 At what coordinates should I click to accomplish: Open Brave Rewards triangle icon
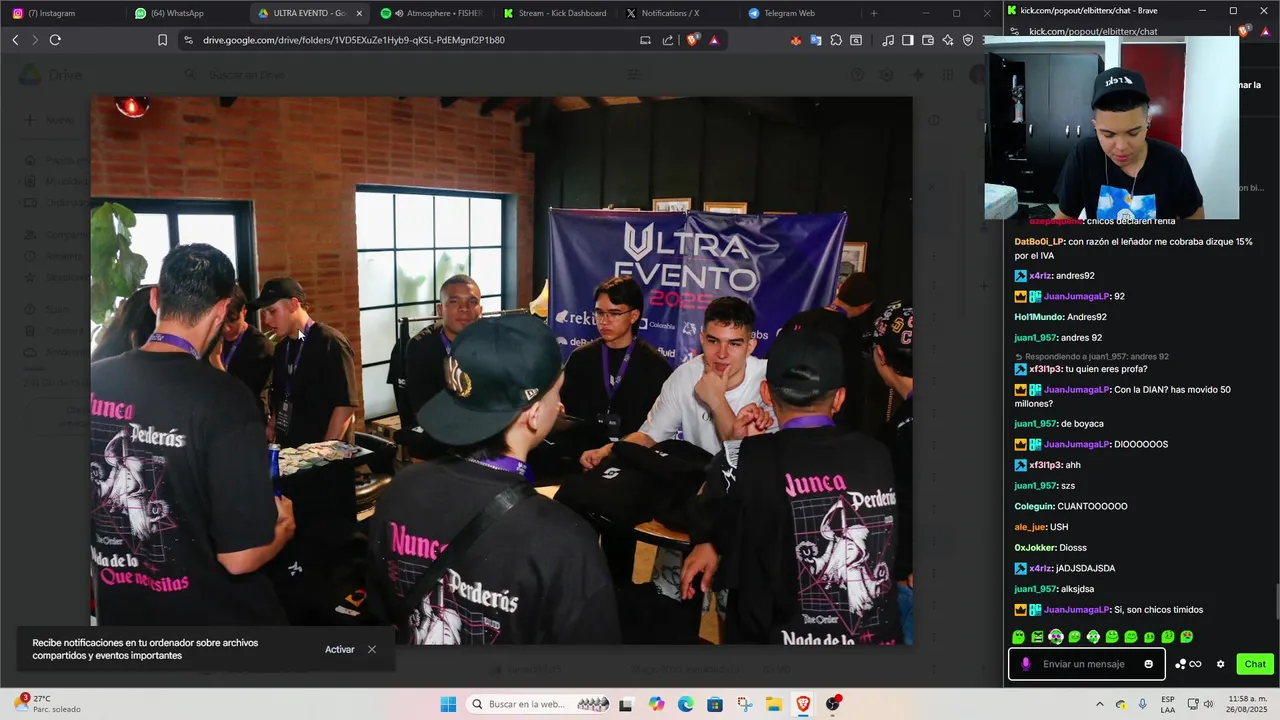coord(714,40)
